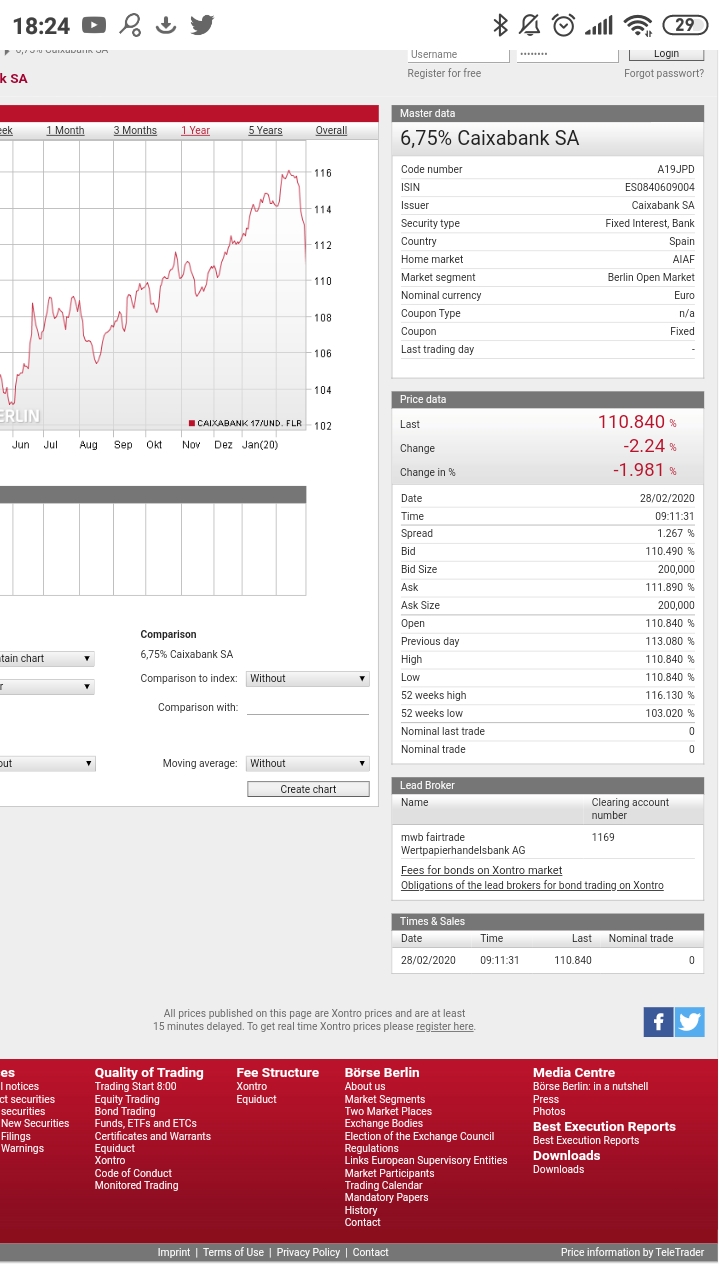Tap the Bluetooth status icon
The image size is (720, 1280).
501,25
